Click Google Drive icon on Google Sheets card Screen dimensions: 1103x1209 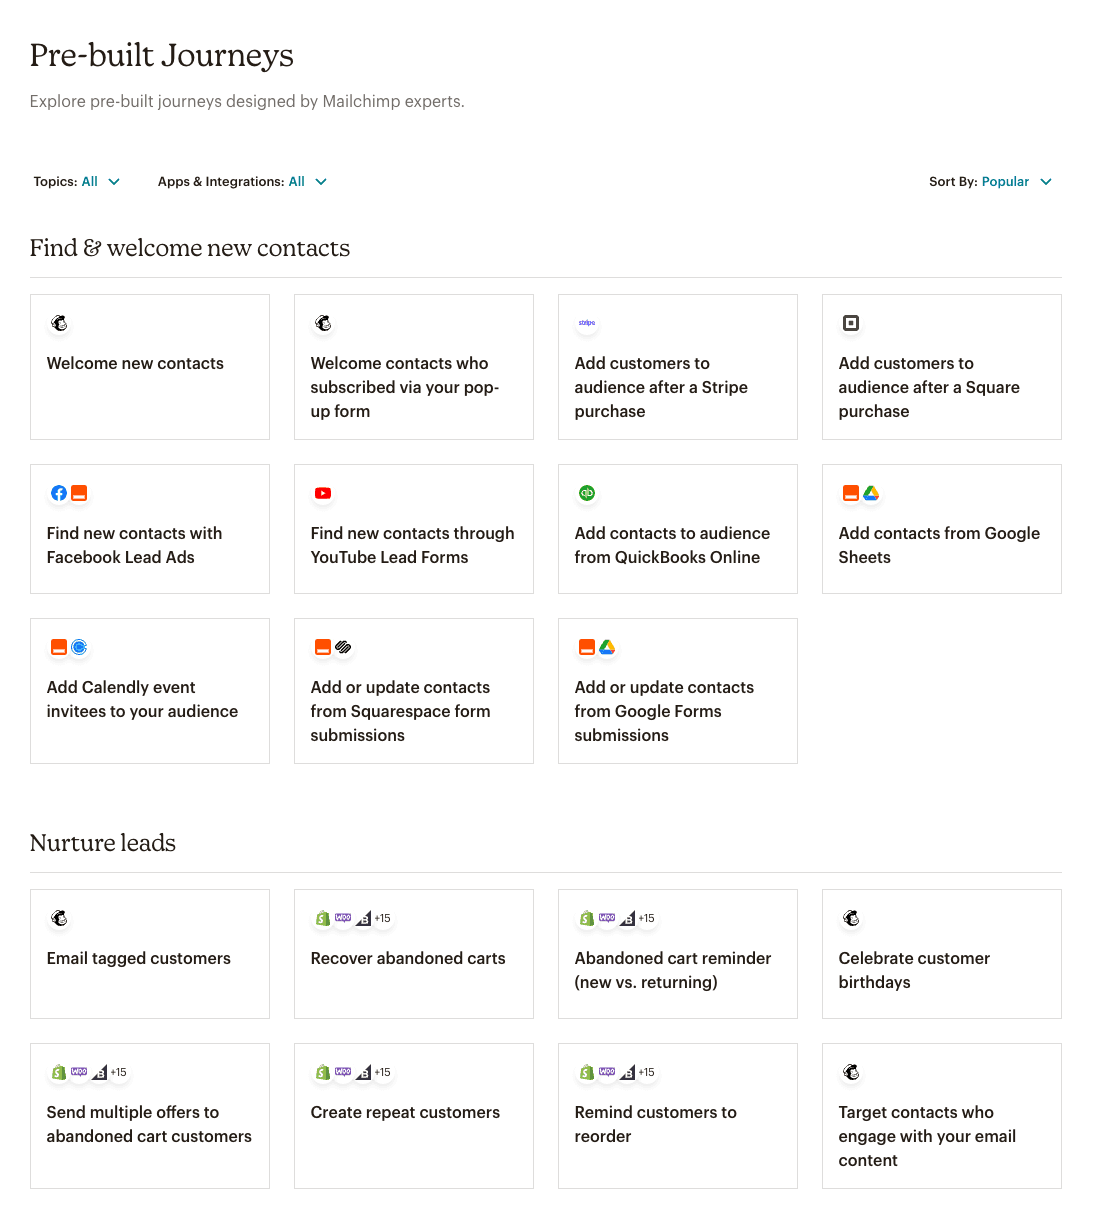tap(871, 493)
